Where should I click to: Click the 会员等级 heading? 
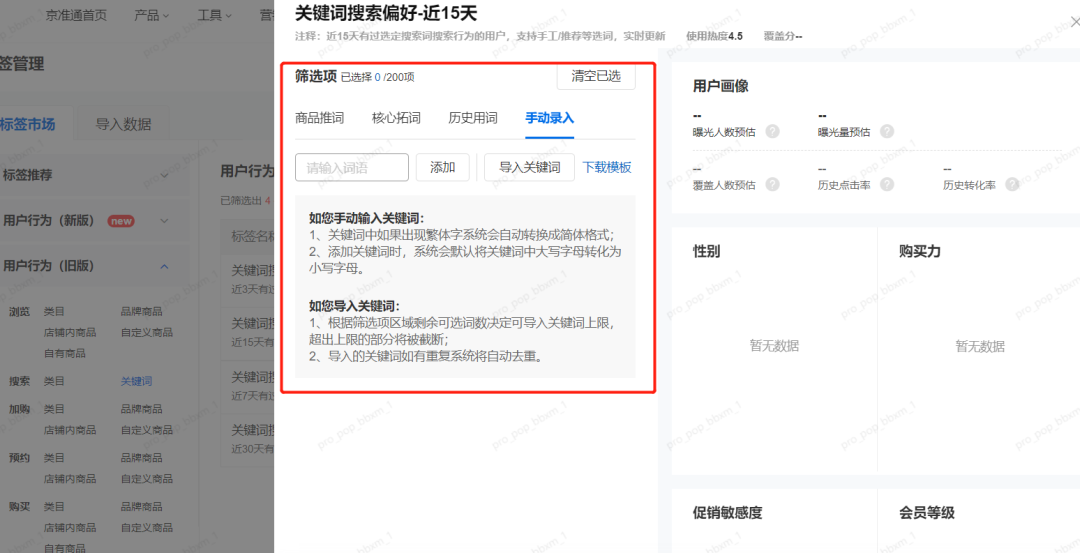(x=926, y=513)
